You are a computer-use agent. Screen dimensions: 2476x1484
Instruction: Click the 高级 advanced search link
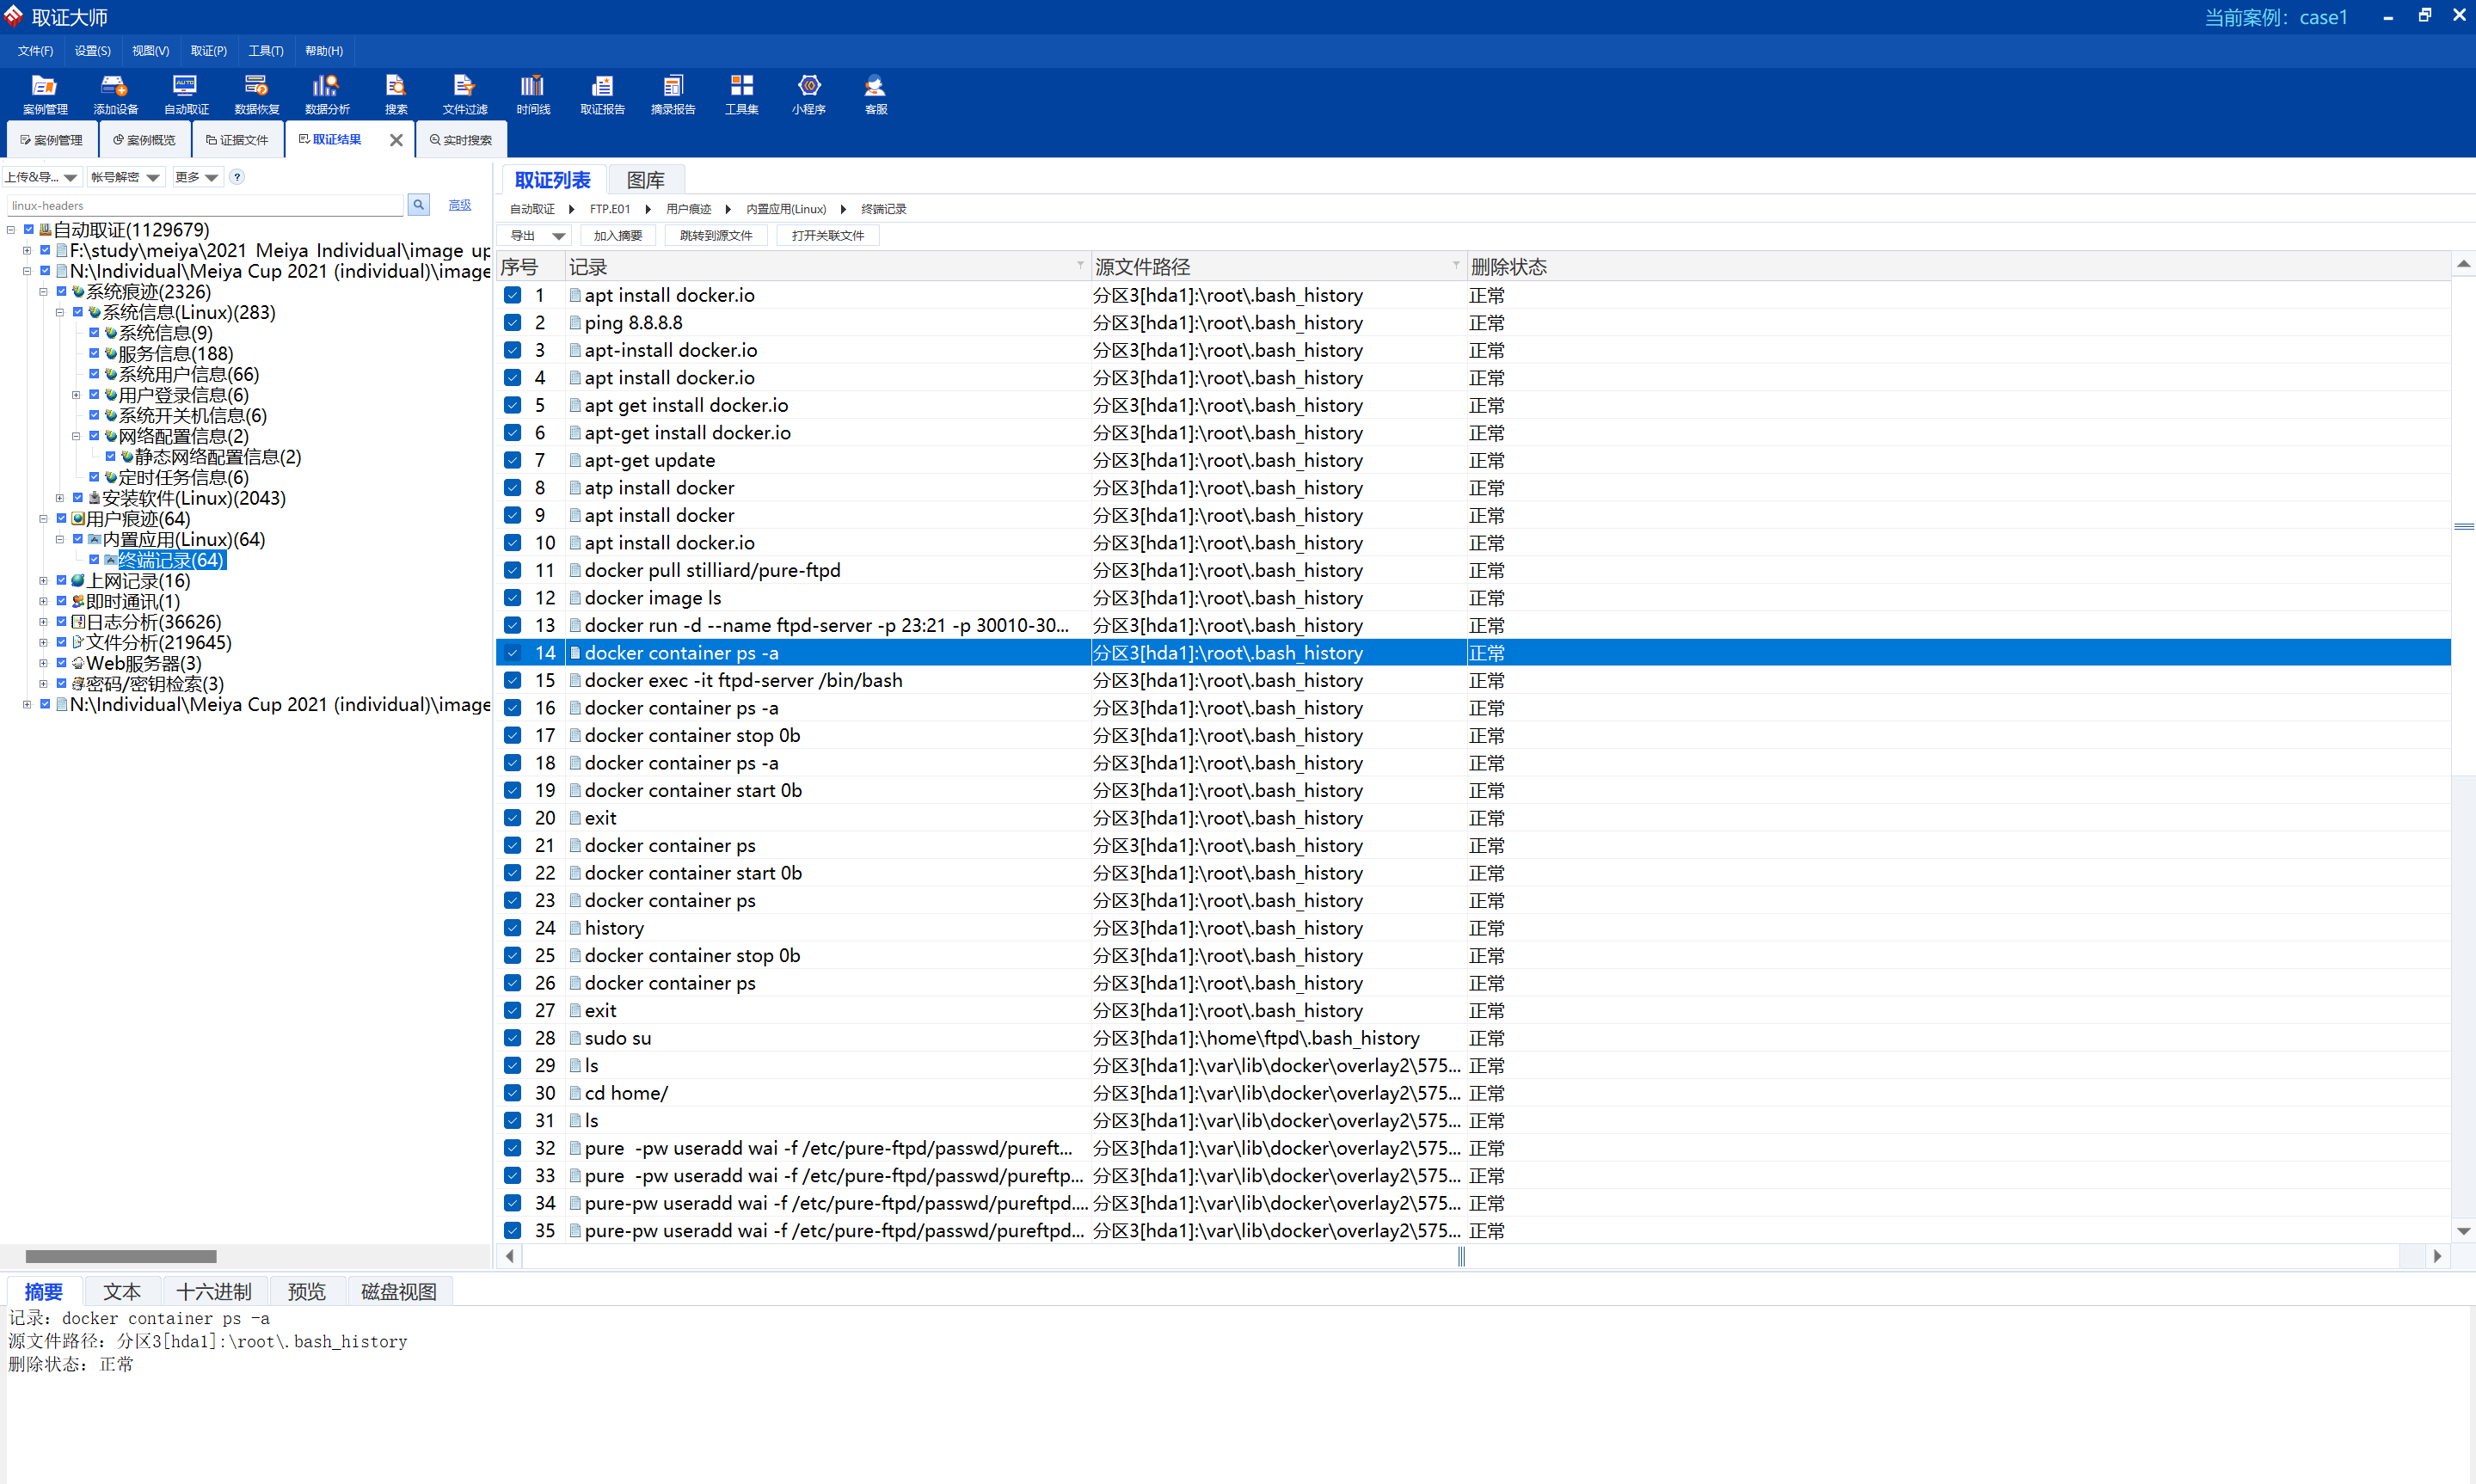(x=460, y=205)
